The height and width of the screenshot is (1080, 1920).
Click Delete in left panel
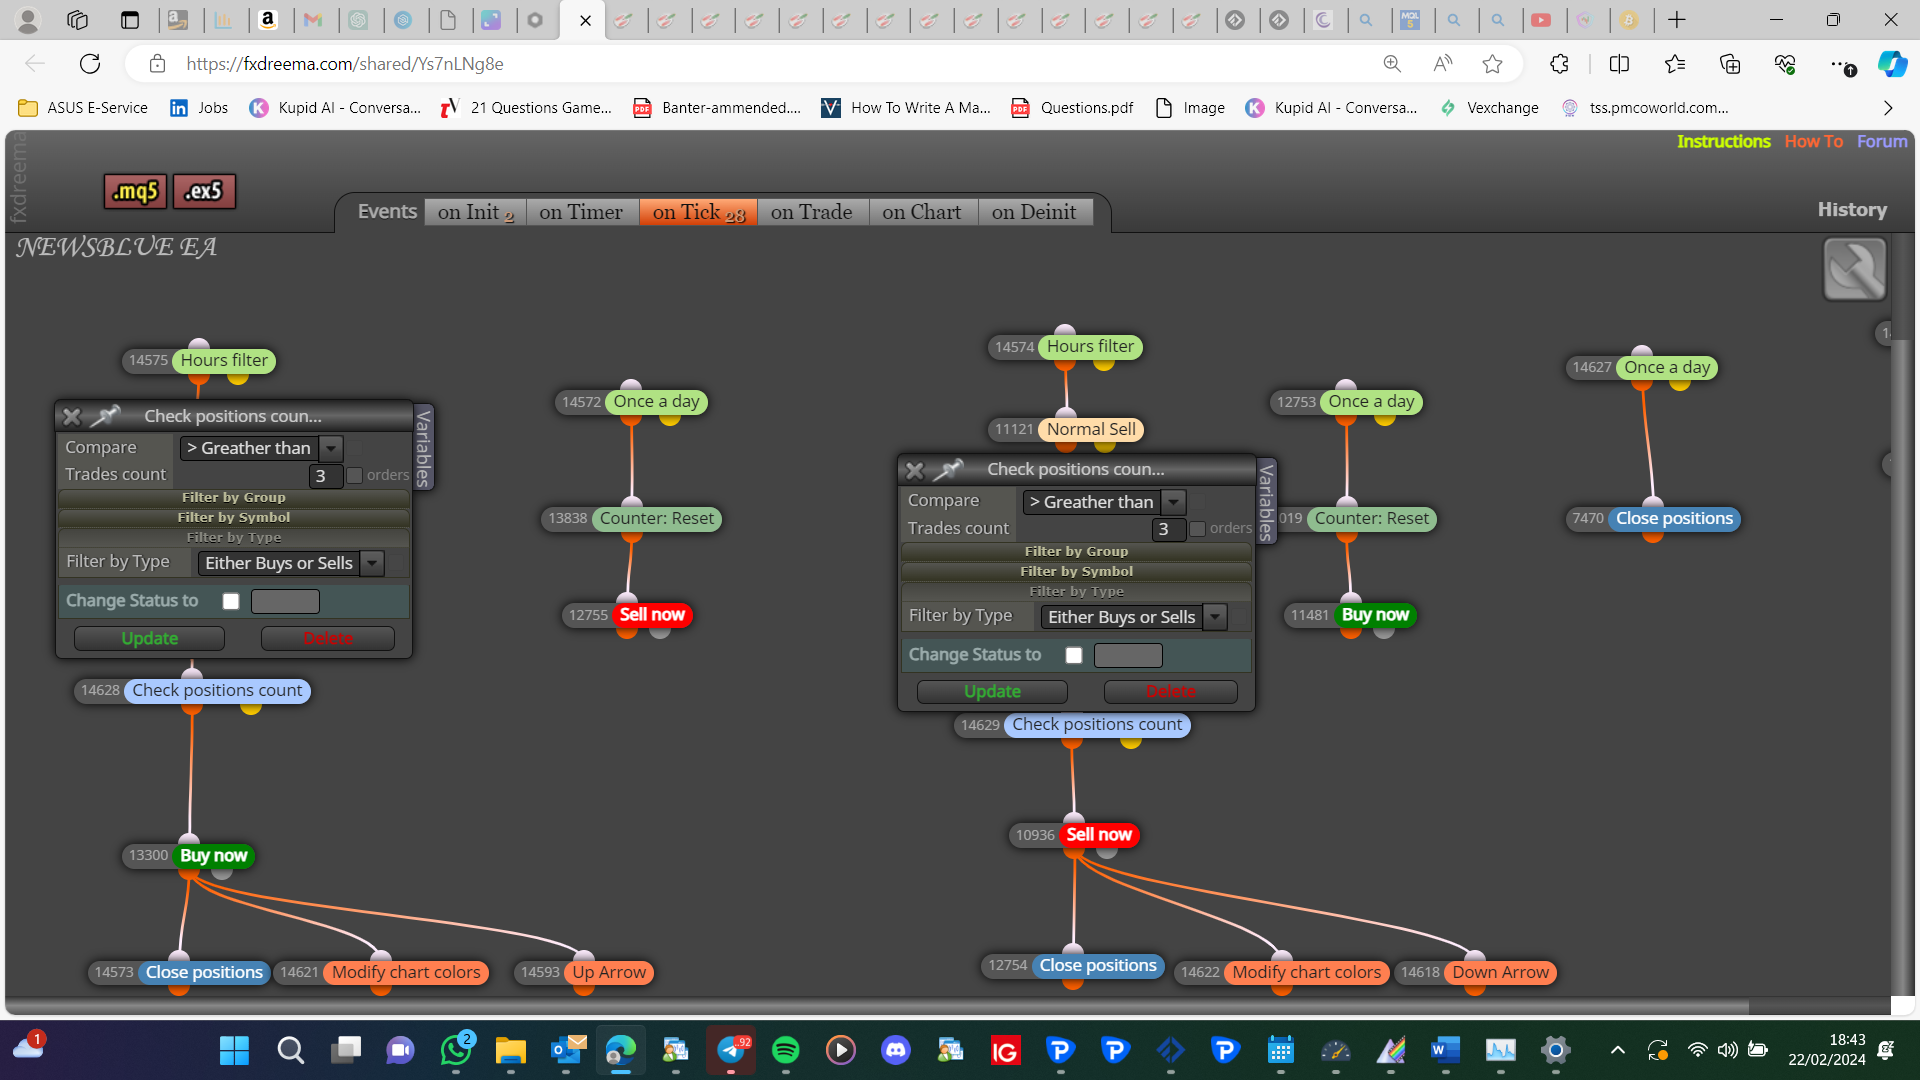(328, 638)
